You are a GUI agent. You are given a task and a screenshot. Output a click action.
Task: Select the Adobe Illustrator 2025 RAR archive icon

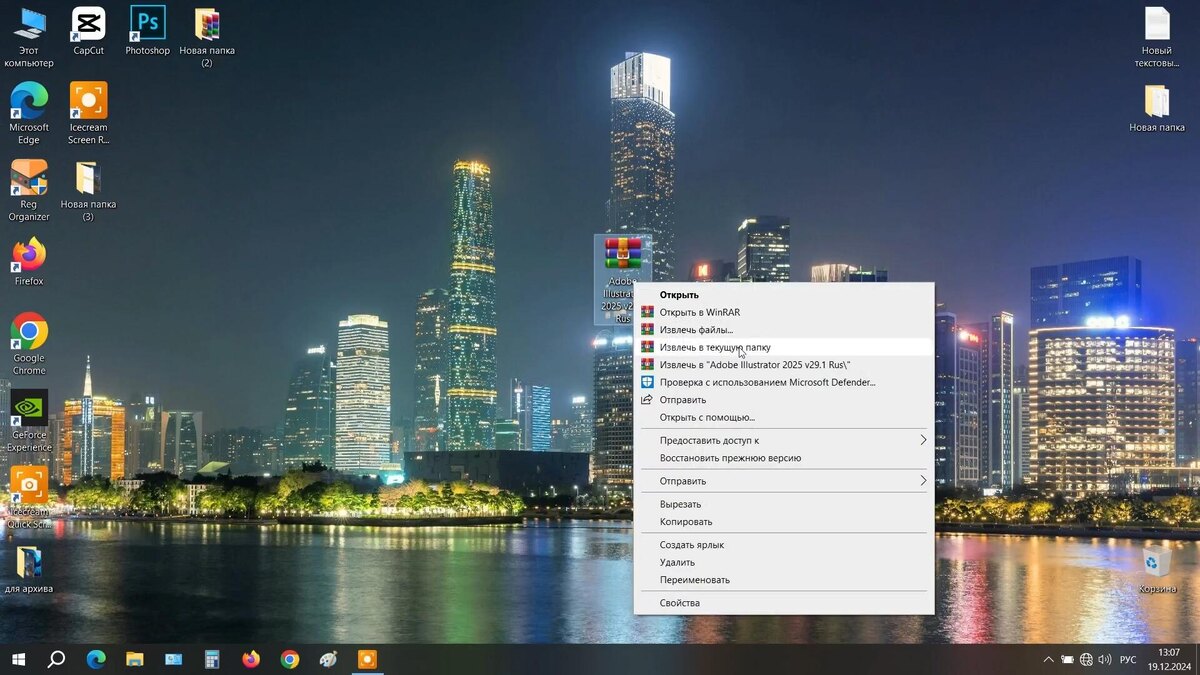(x=622, y=280)
